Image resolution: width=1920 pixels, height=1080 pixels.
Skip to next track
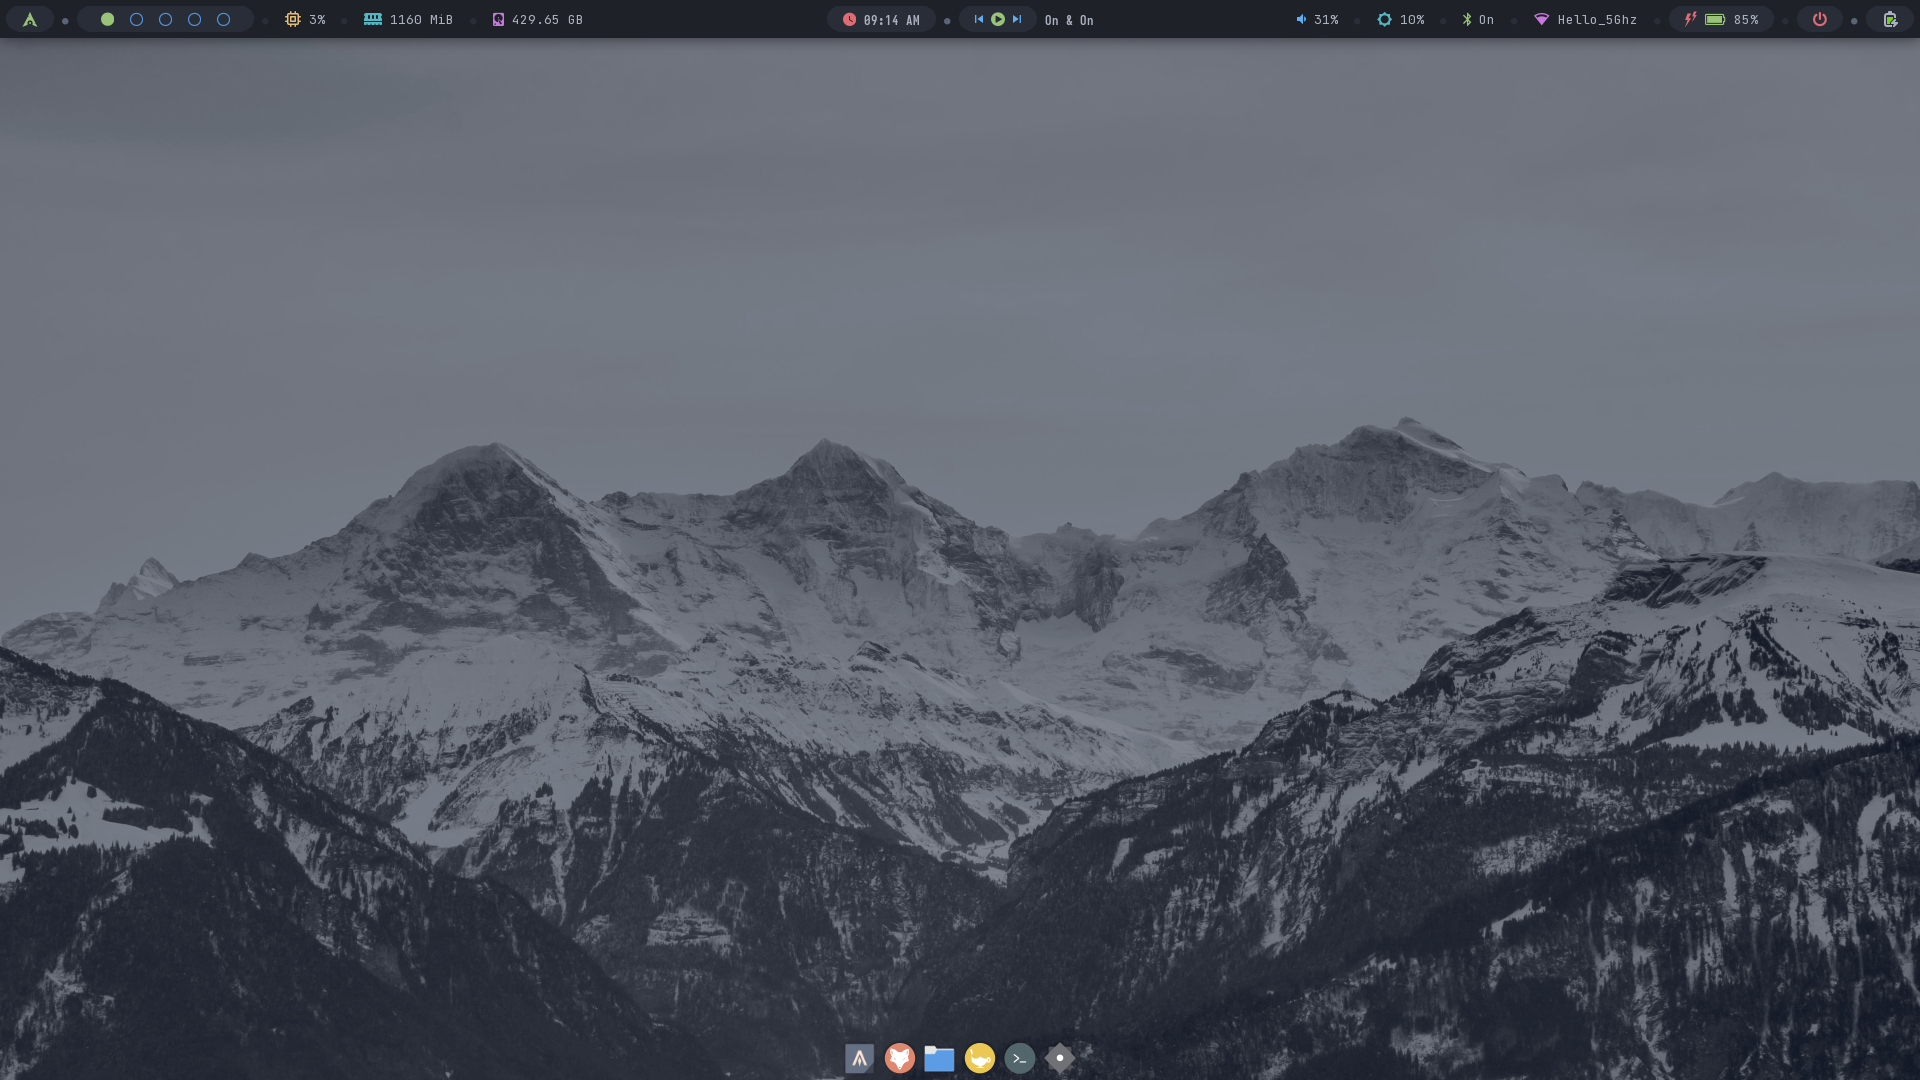click(x=1017, y=19)
